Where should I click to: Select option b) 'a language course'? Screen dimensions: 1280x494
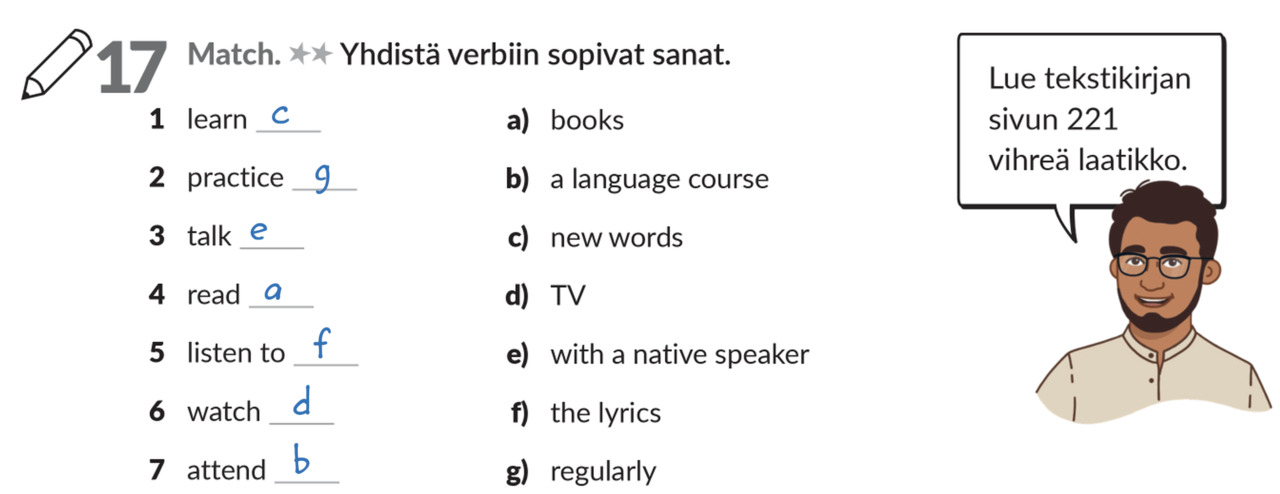click(x=658, y=180)
